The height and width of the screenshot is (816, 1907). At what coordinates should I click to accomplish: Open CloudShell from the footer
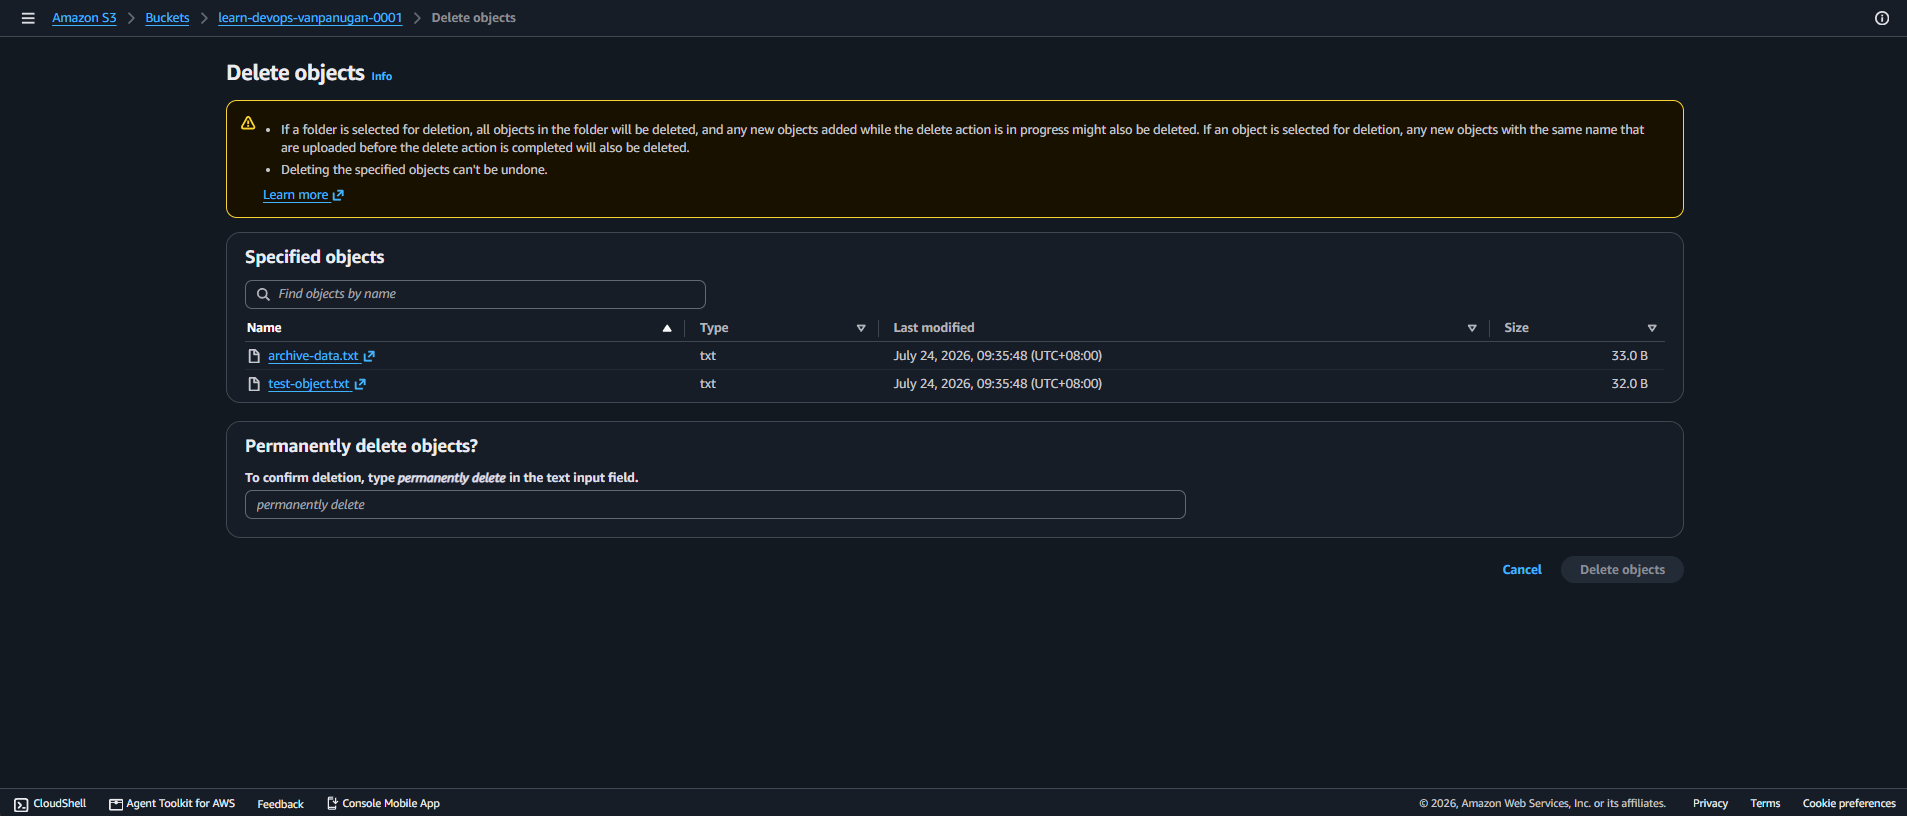(50, 804)
